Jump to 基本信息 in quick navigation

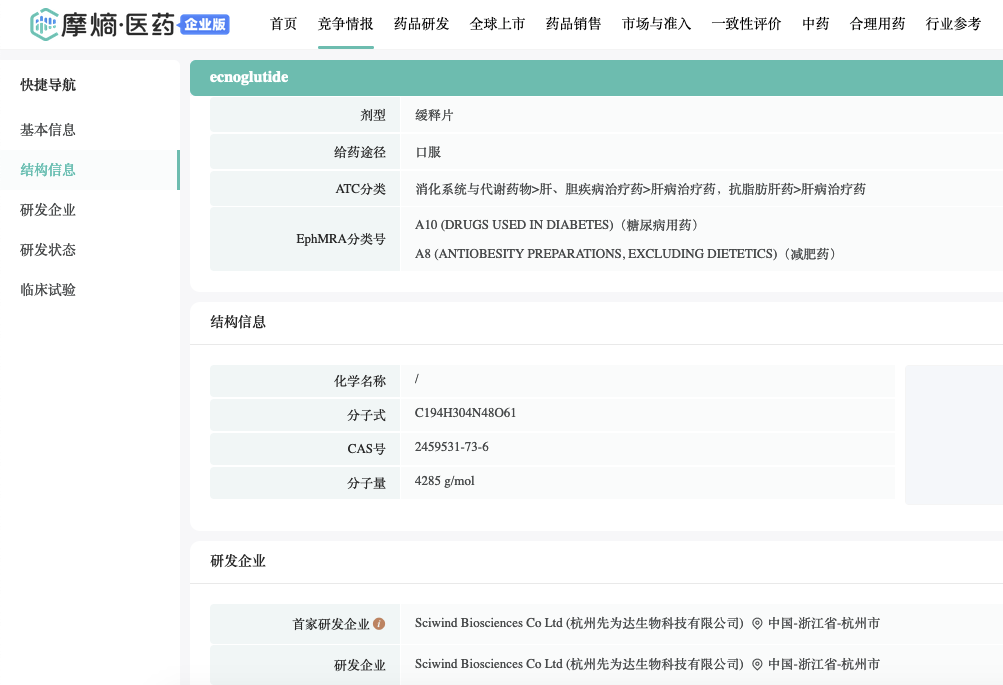point(48,130)
